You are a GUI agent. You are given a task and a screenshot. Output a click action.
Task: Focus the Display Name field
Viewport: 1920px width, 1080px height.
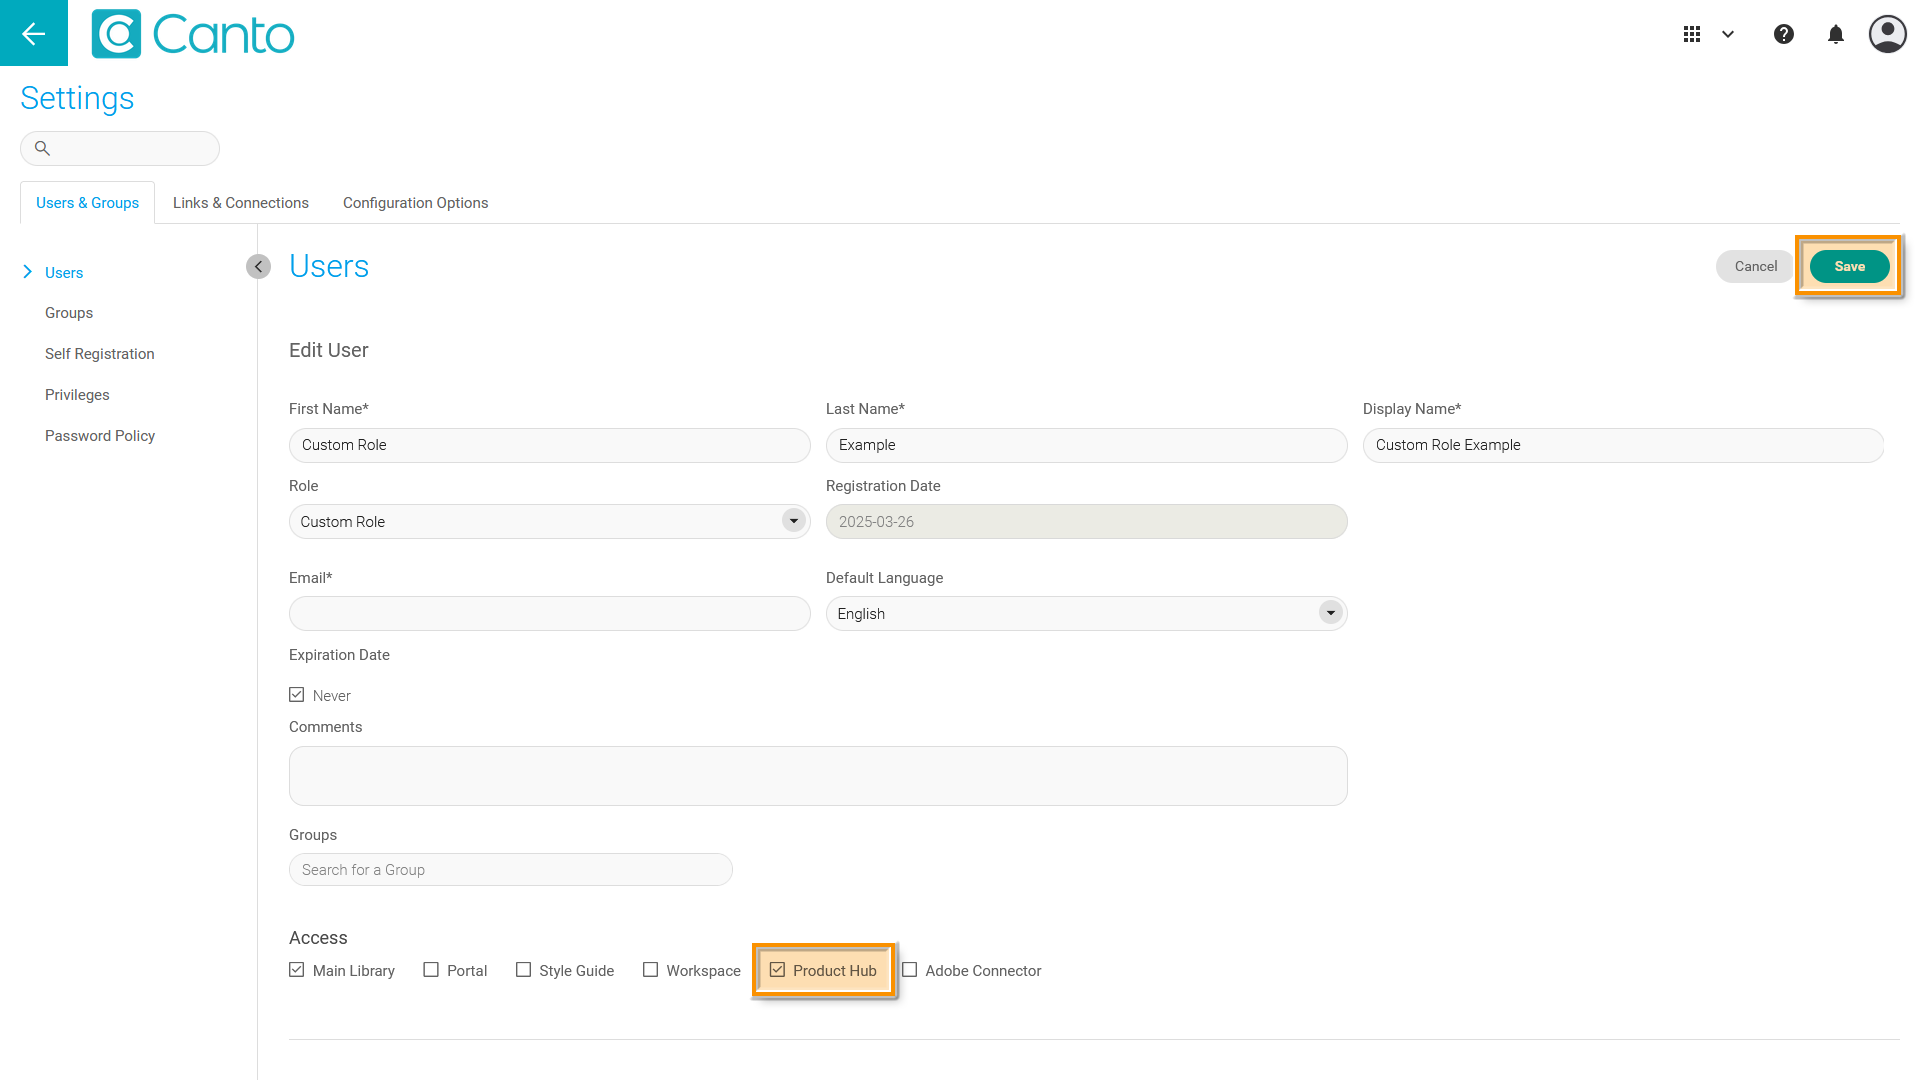1624,445
